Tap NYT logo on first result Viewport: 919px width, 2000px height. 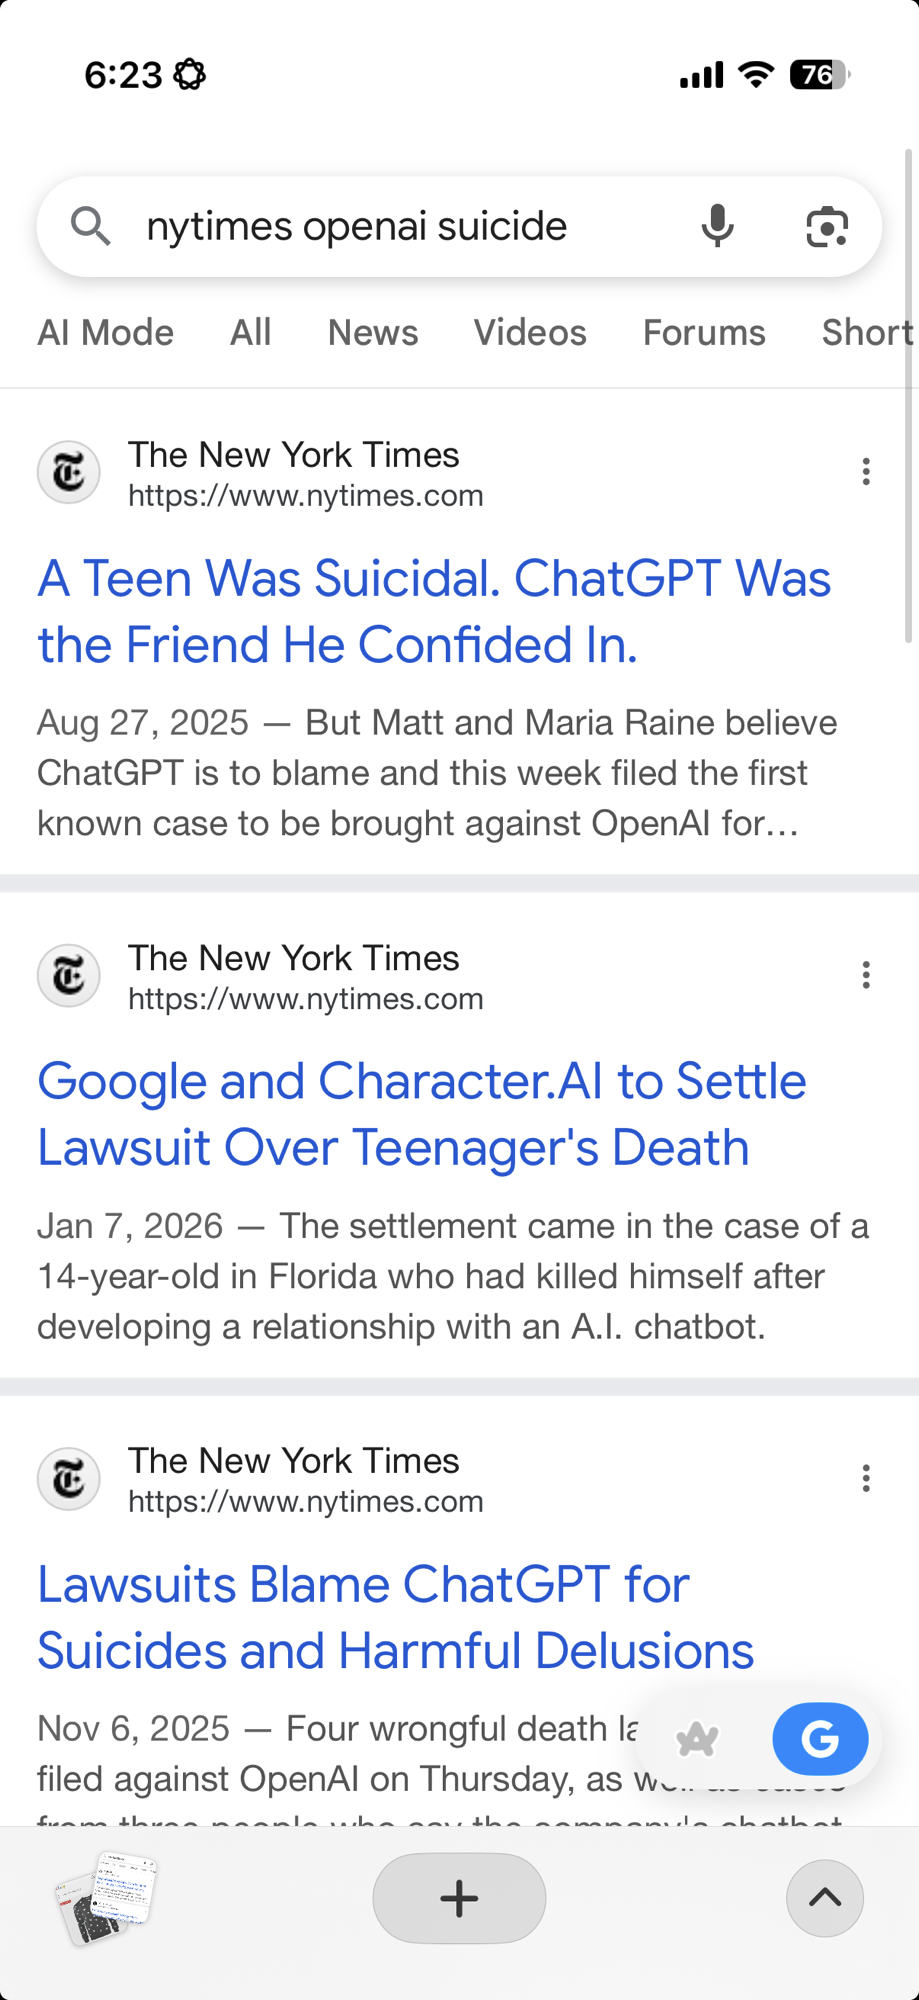point(69,472)
